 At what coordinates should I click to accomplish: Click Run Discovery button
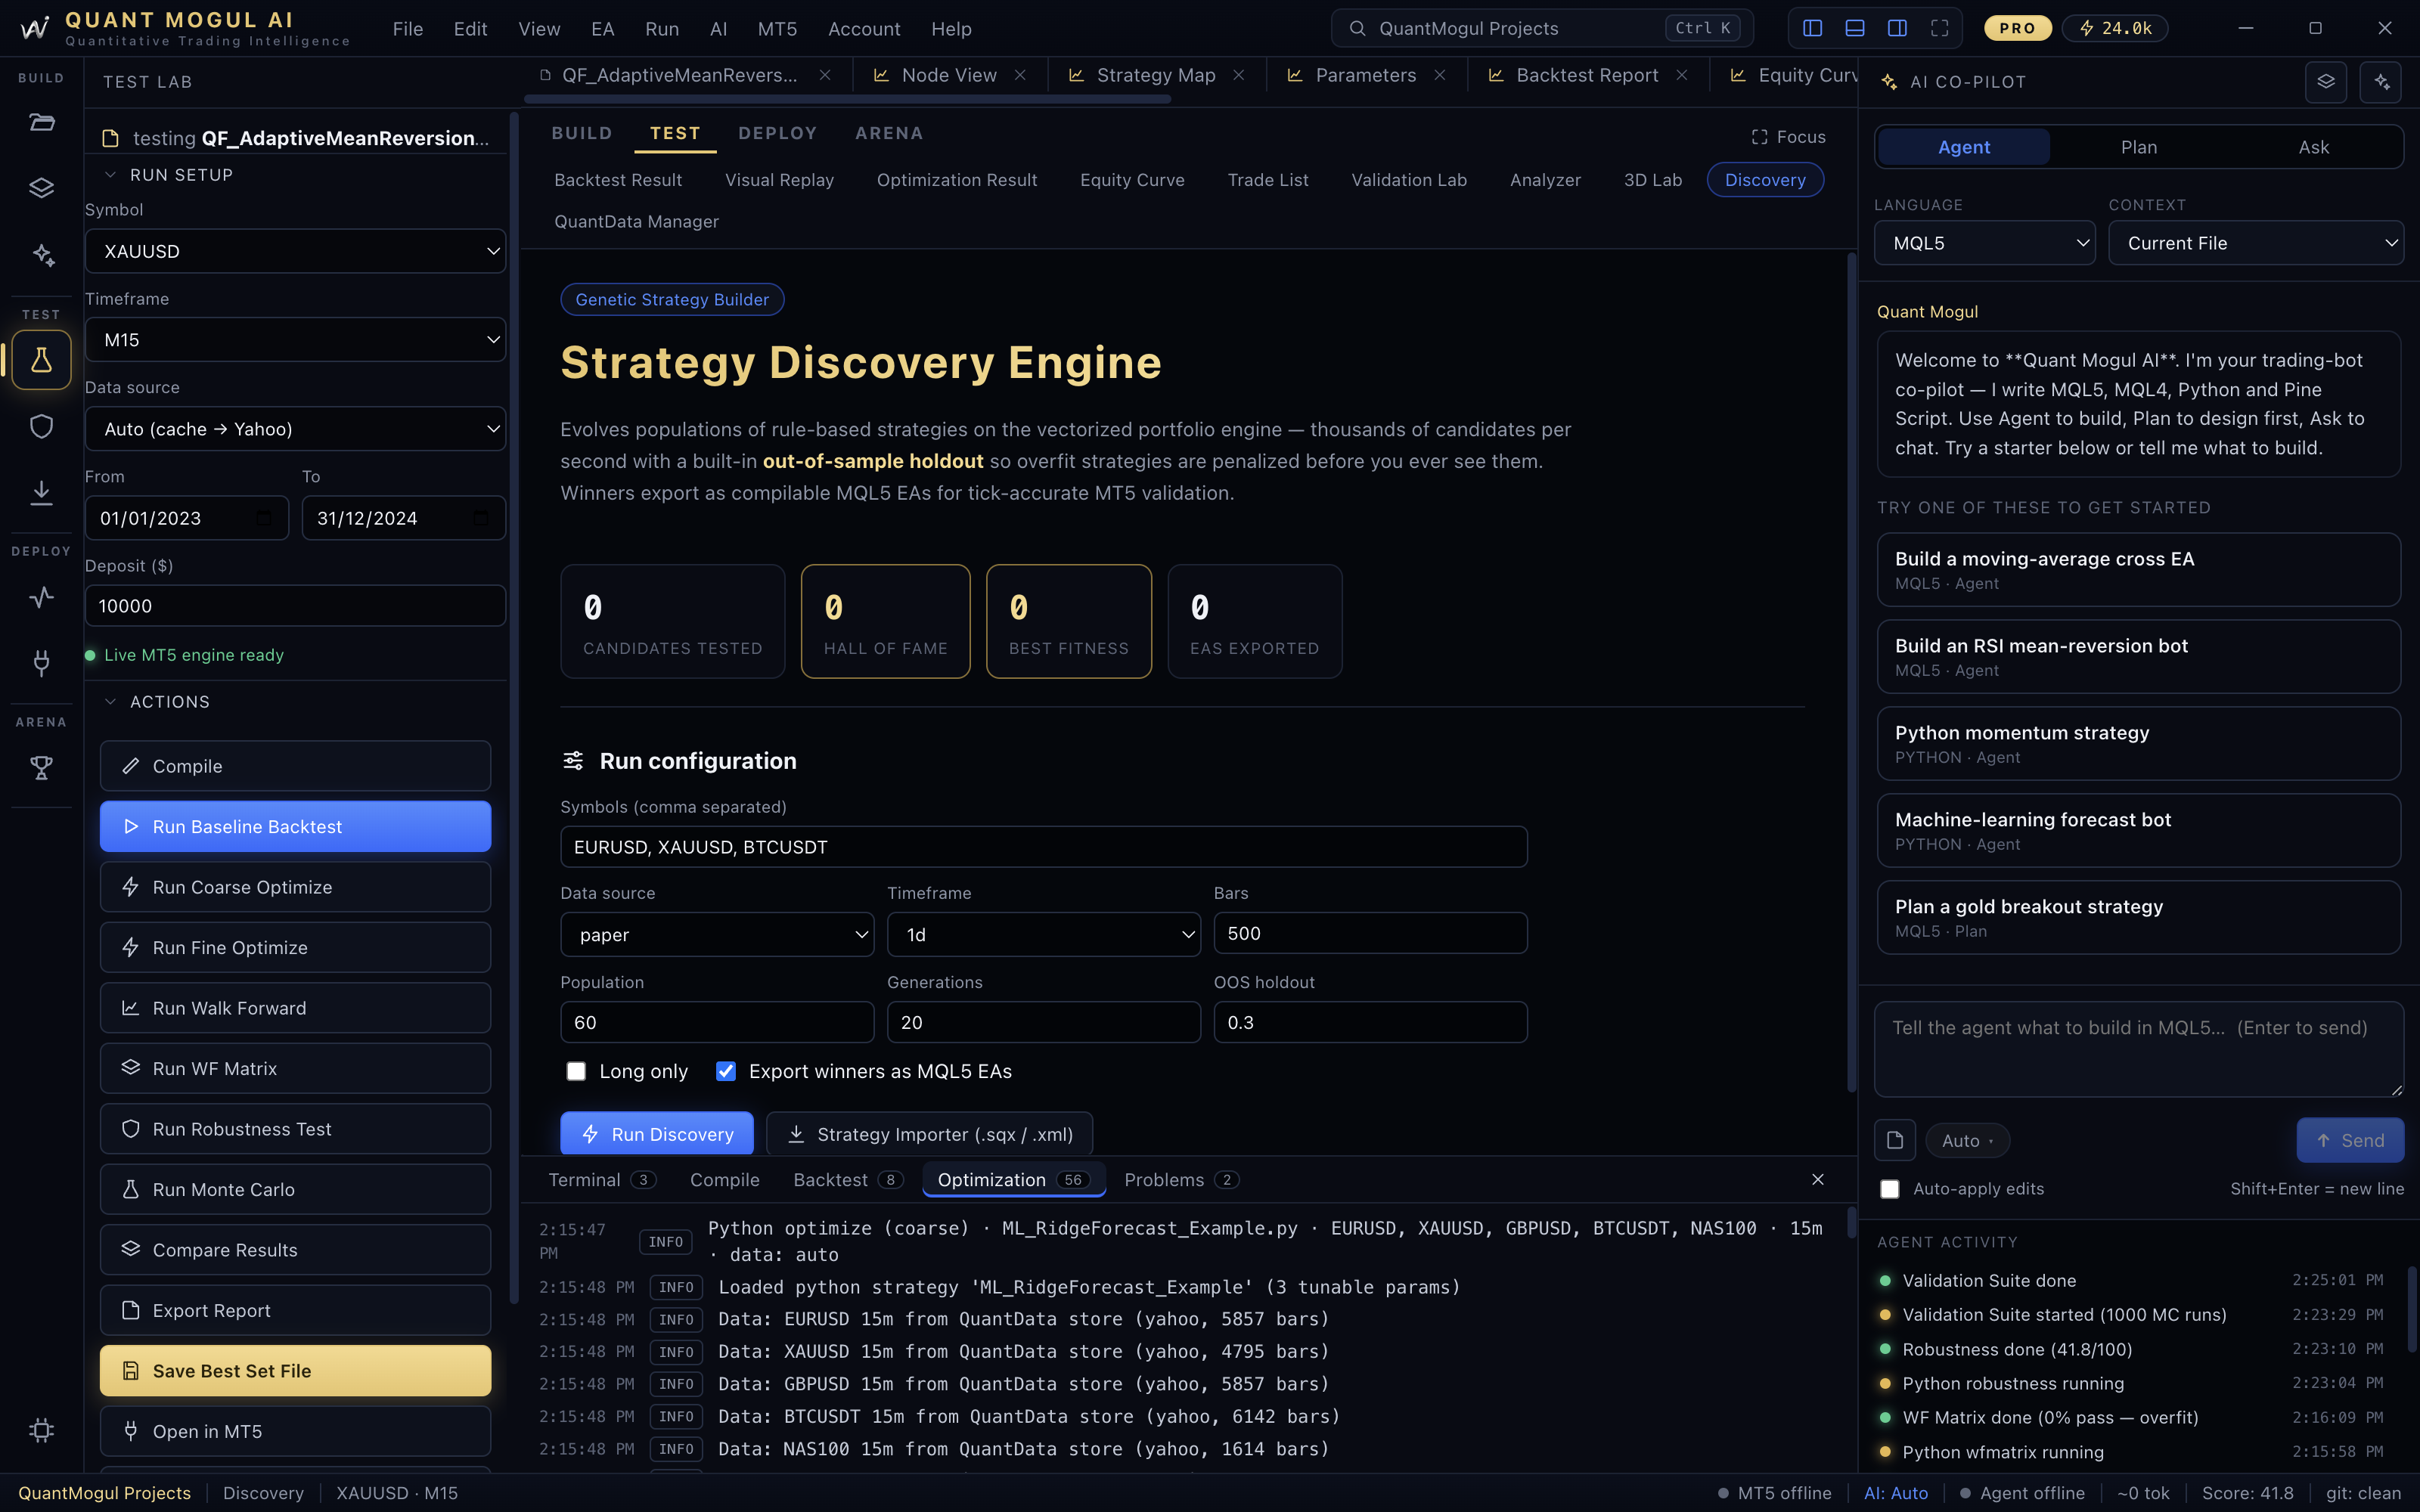657,1134
